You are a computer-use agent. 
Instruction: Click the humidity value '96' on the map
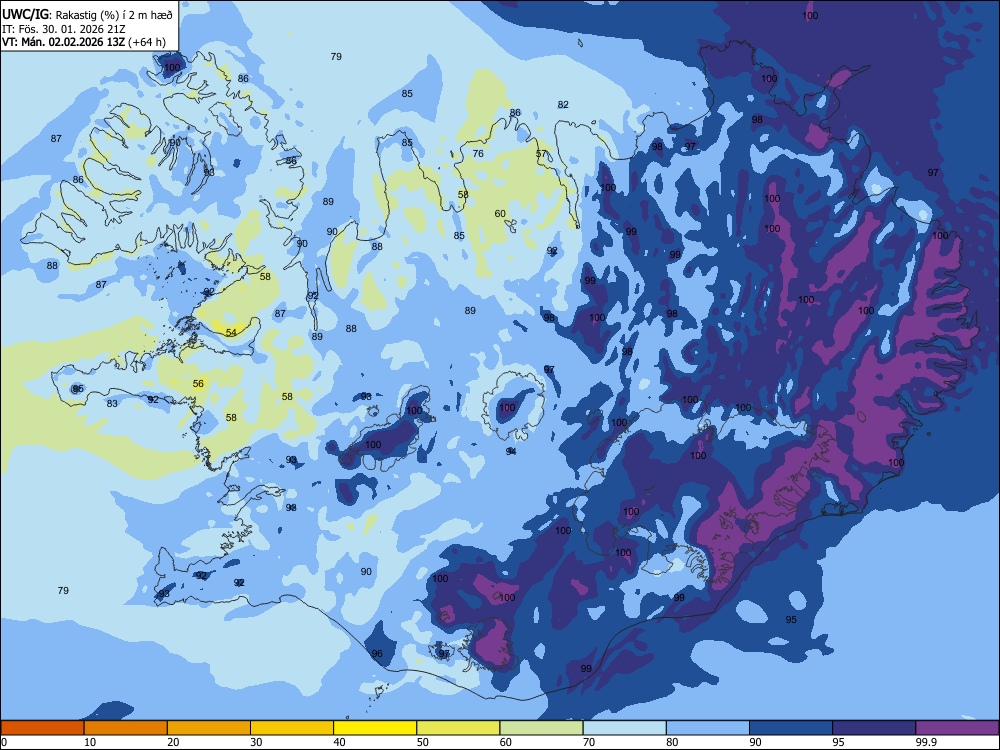pyautogui.click(x=377, y=653)
